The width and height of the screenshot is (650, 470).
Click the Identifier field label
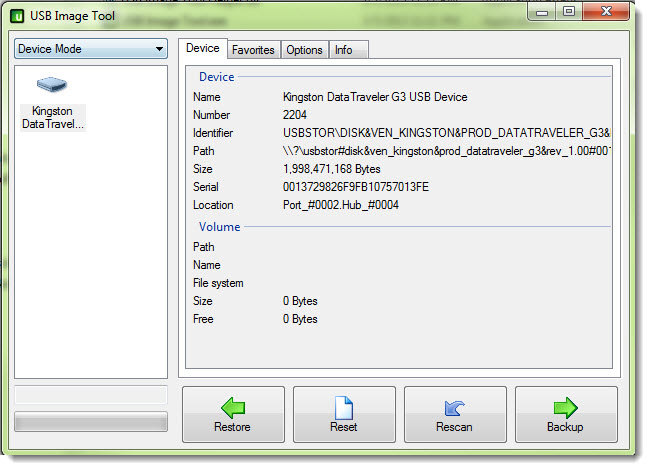213,133
